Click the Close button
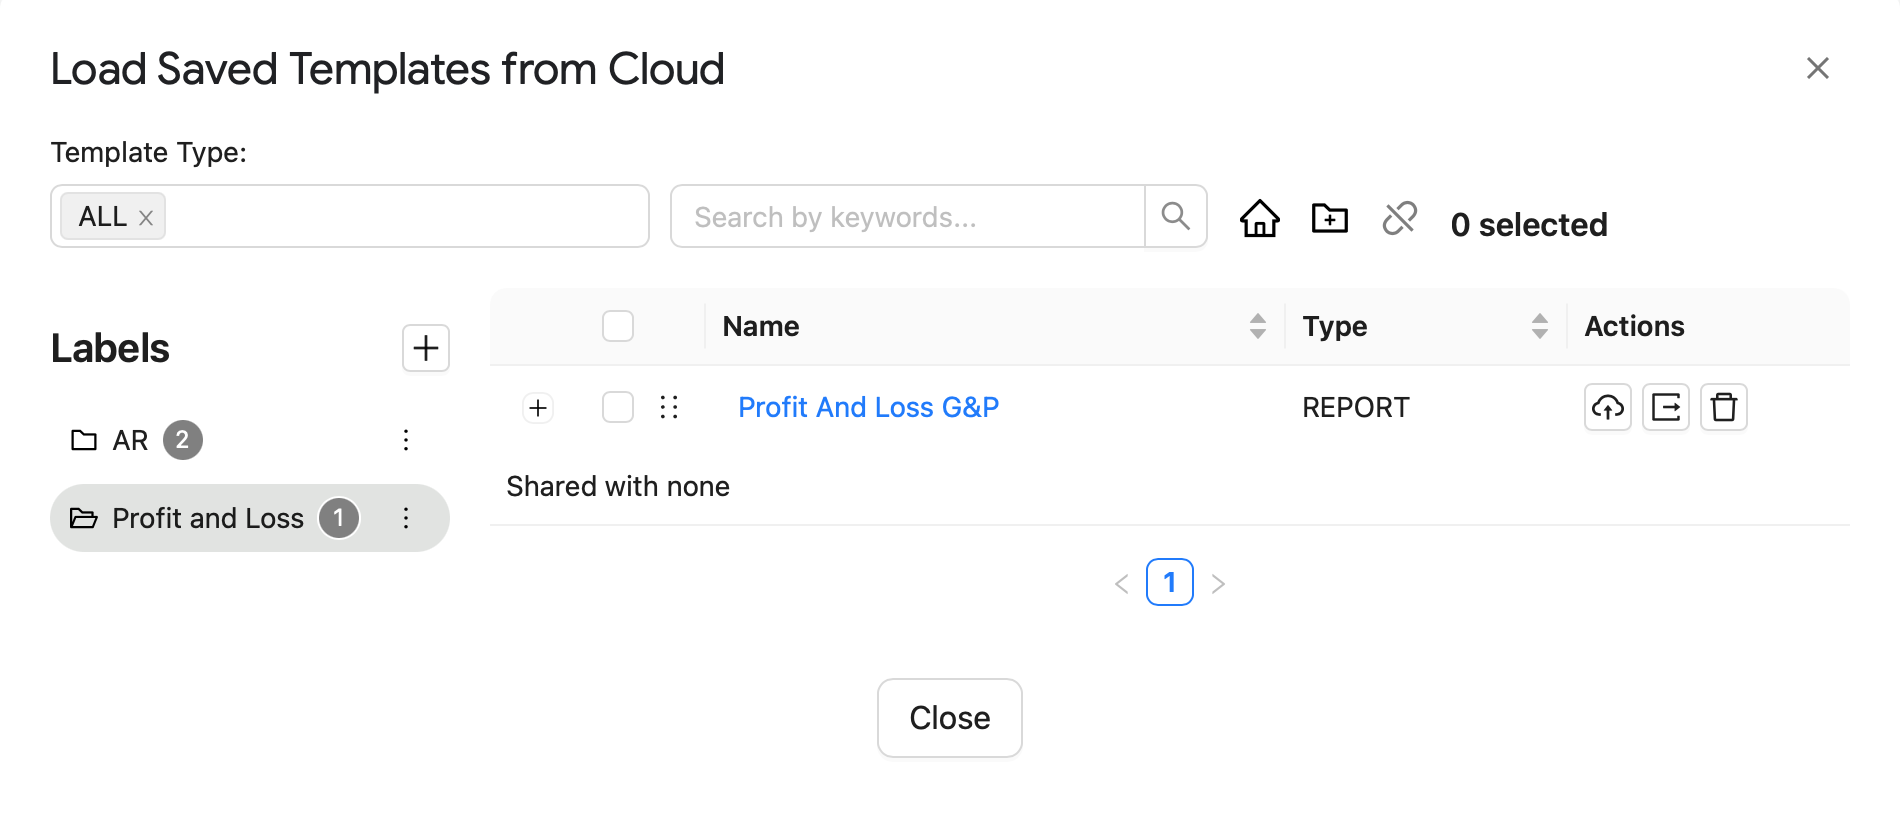The image size is (1900, 820). tap(950, 718)
